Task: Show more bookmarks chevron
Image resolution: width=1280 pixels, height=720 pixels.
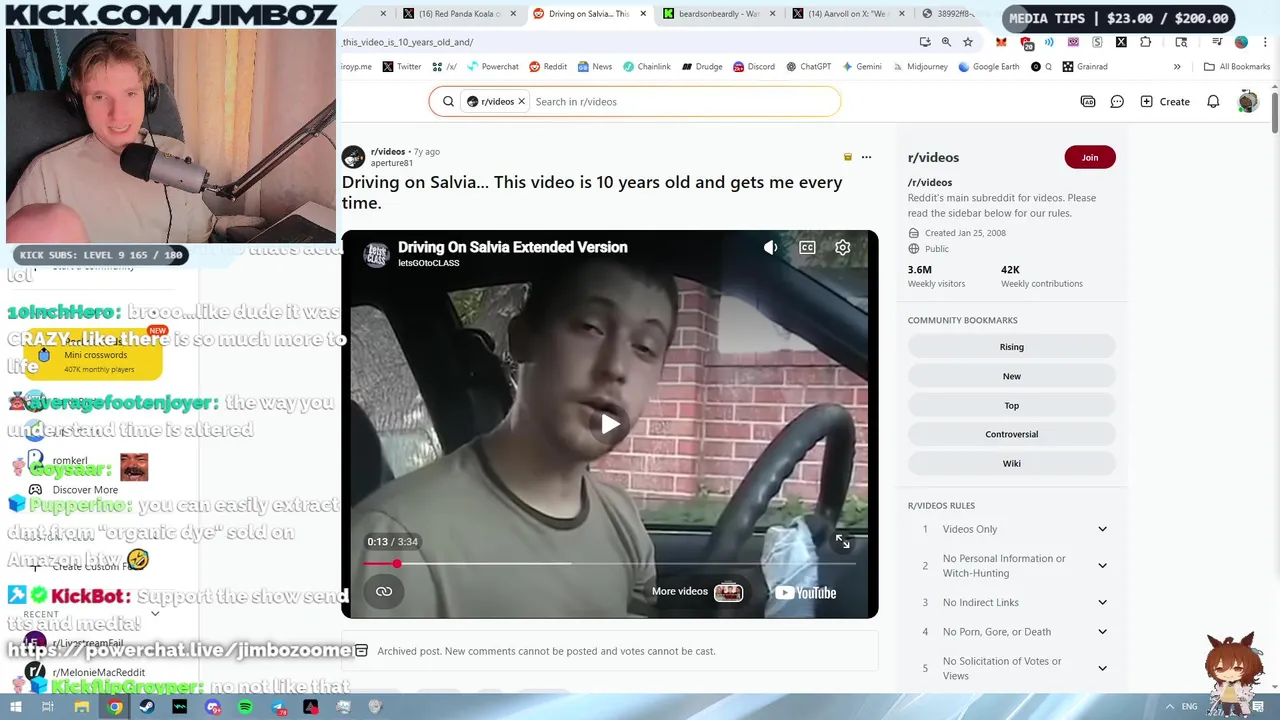Action: click(x=1177, y=67)
